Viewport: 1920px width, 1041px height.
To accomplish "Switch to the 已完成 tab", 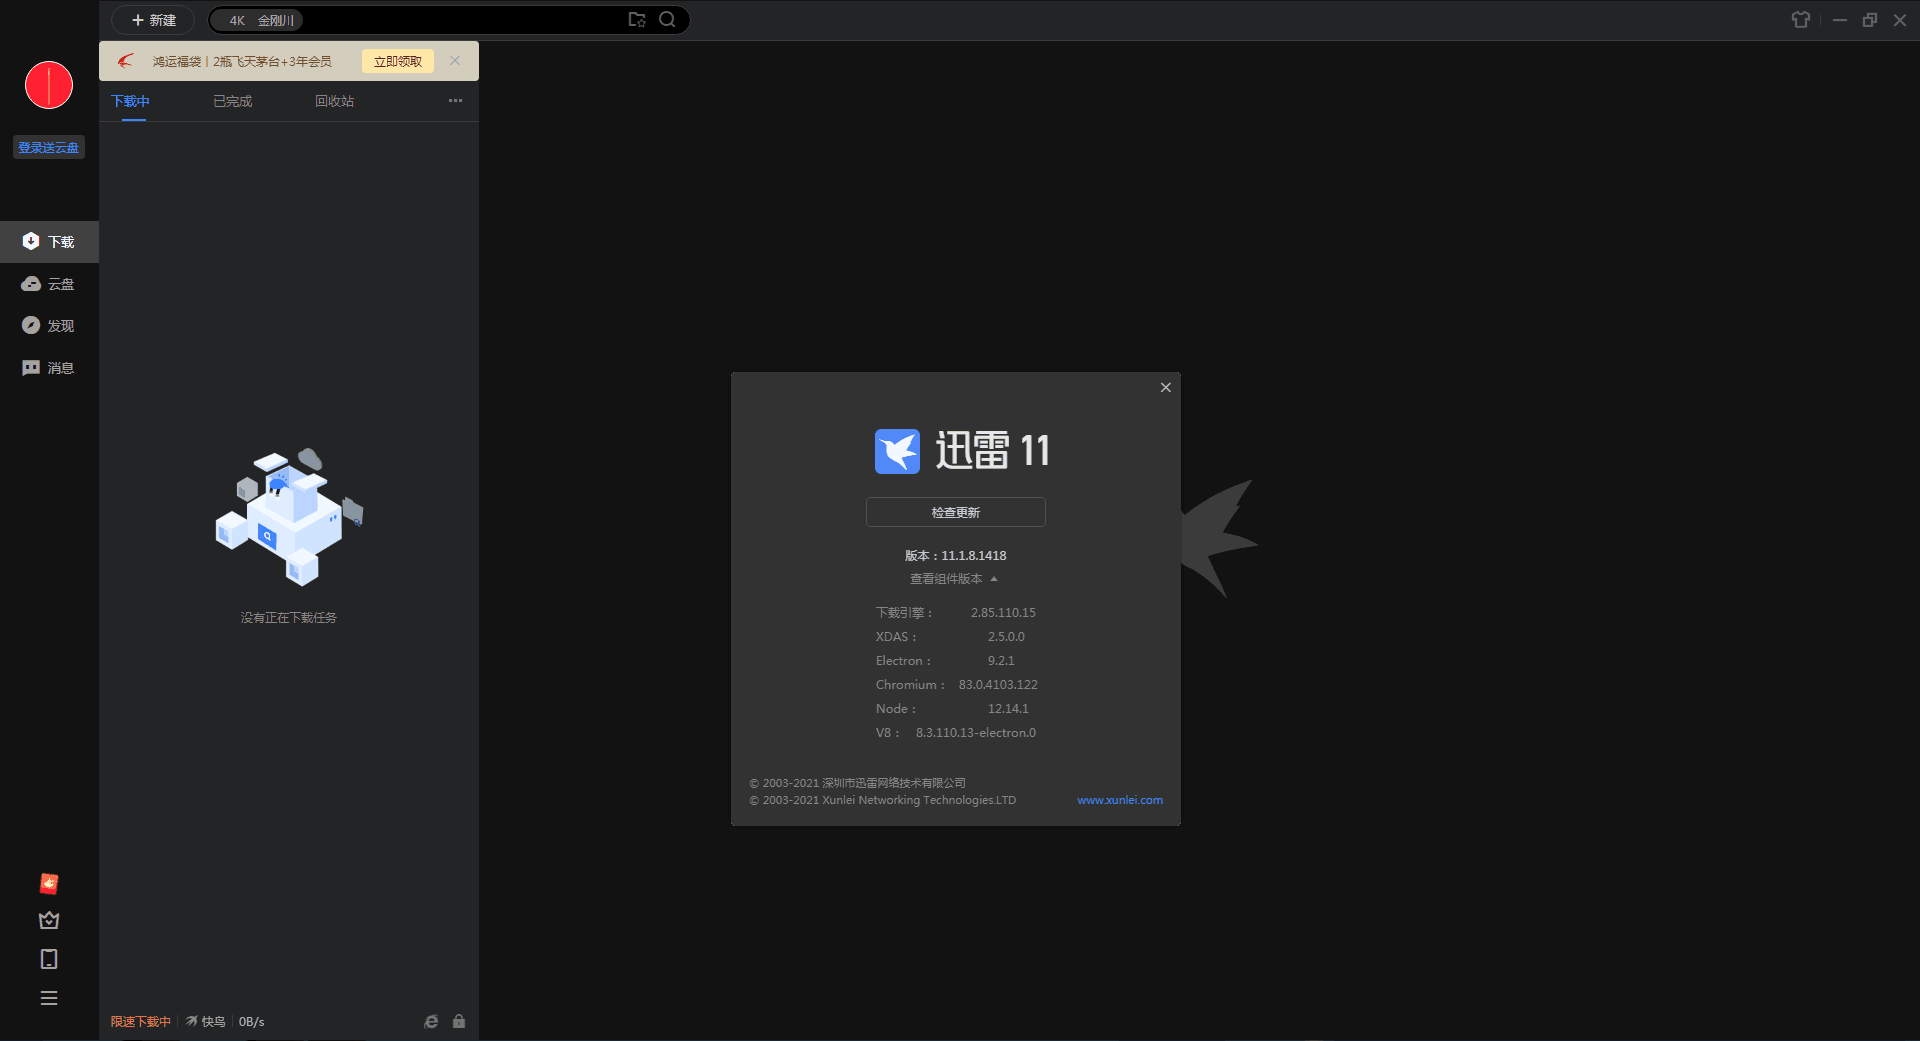I will (x=232, y=100).
